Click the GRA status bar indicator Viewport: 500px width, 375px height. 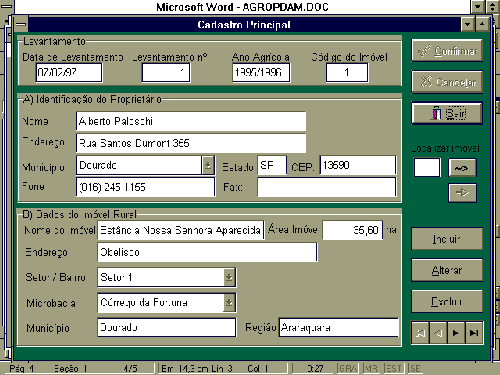click(x=348, y=368)
